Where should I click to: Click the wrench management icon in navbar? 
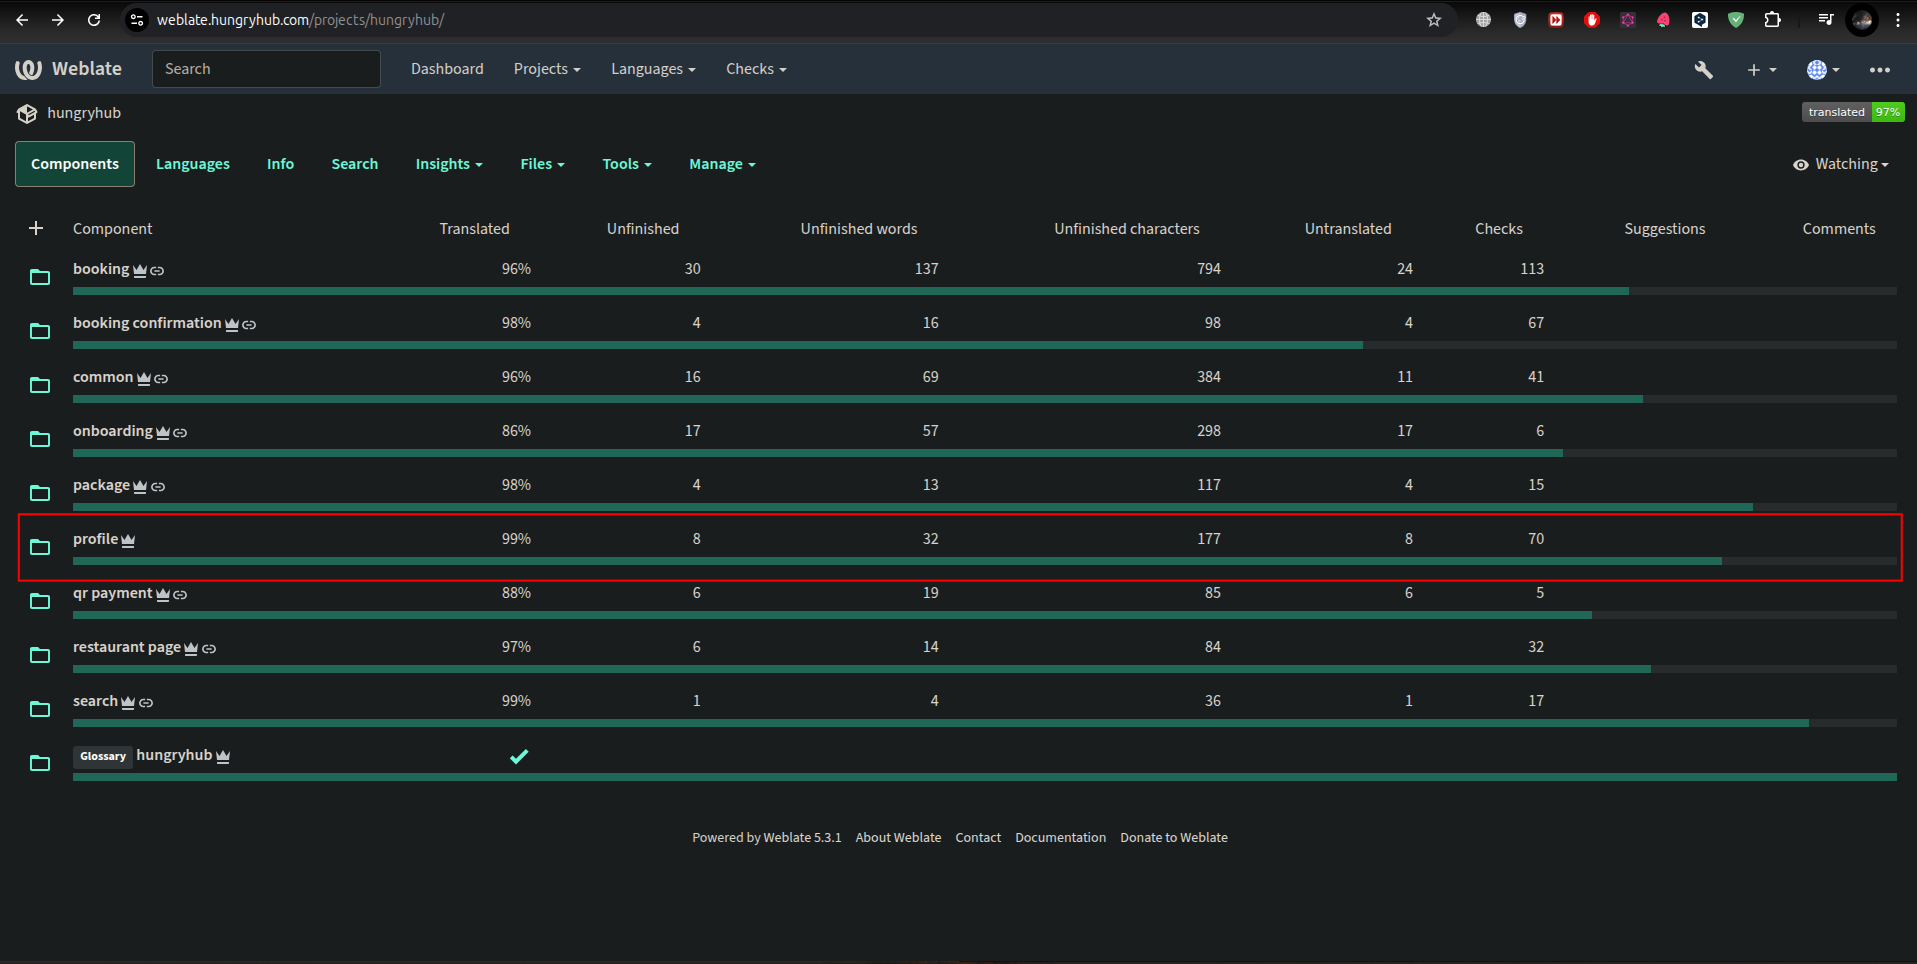[1703, 69]
